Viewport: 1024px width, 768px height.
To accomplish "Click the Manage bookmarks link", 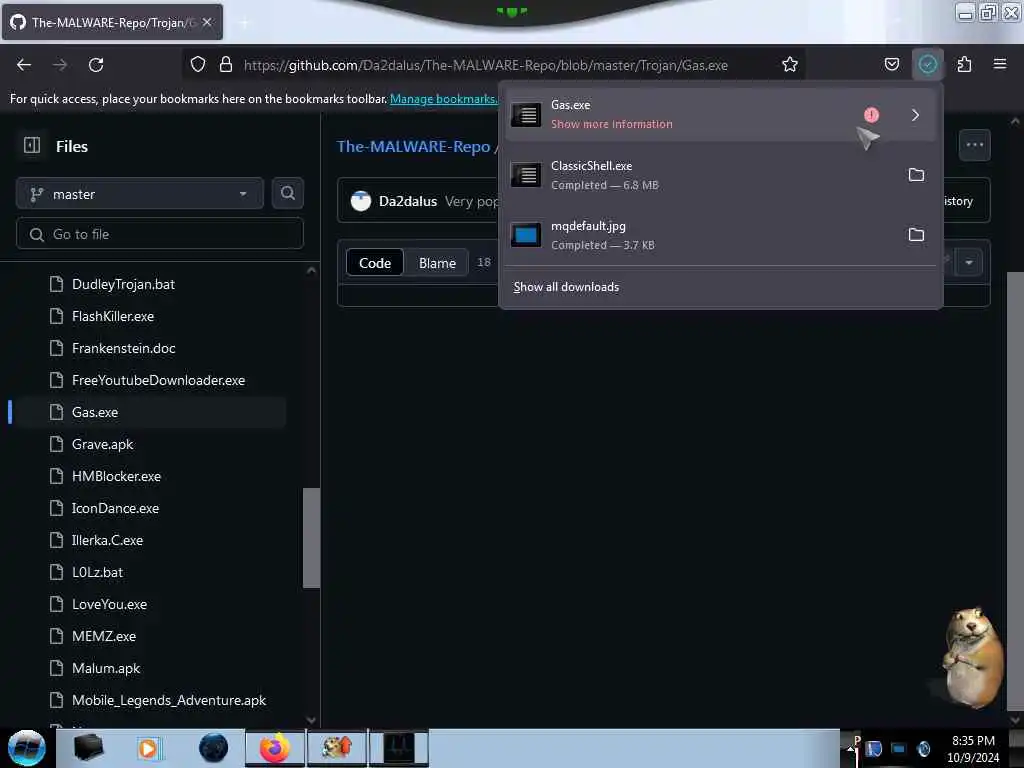I will coord(443,99).
